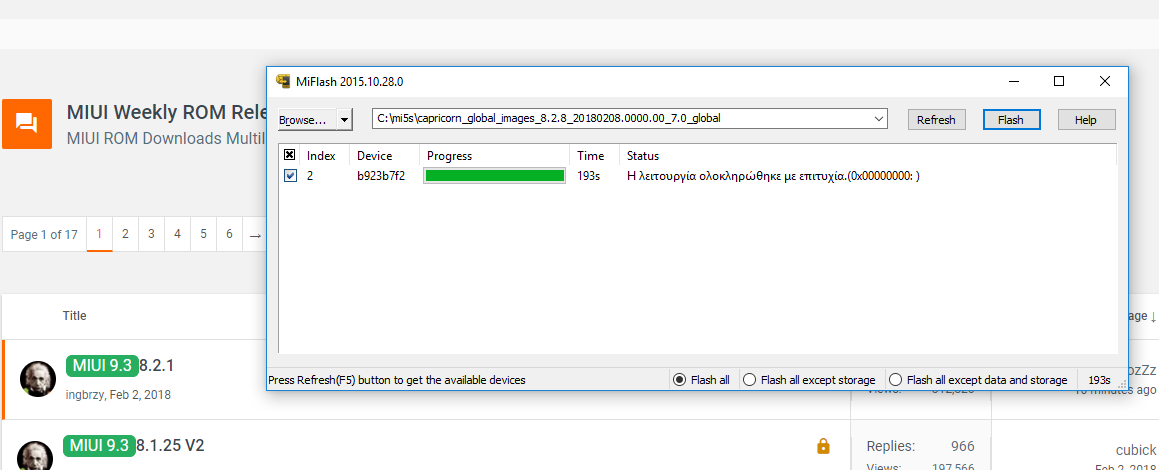Click the Page 1 of 17 indicator
This screenshot has width=1159, height=470.
44,234
